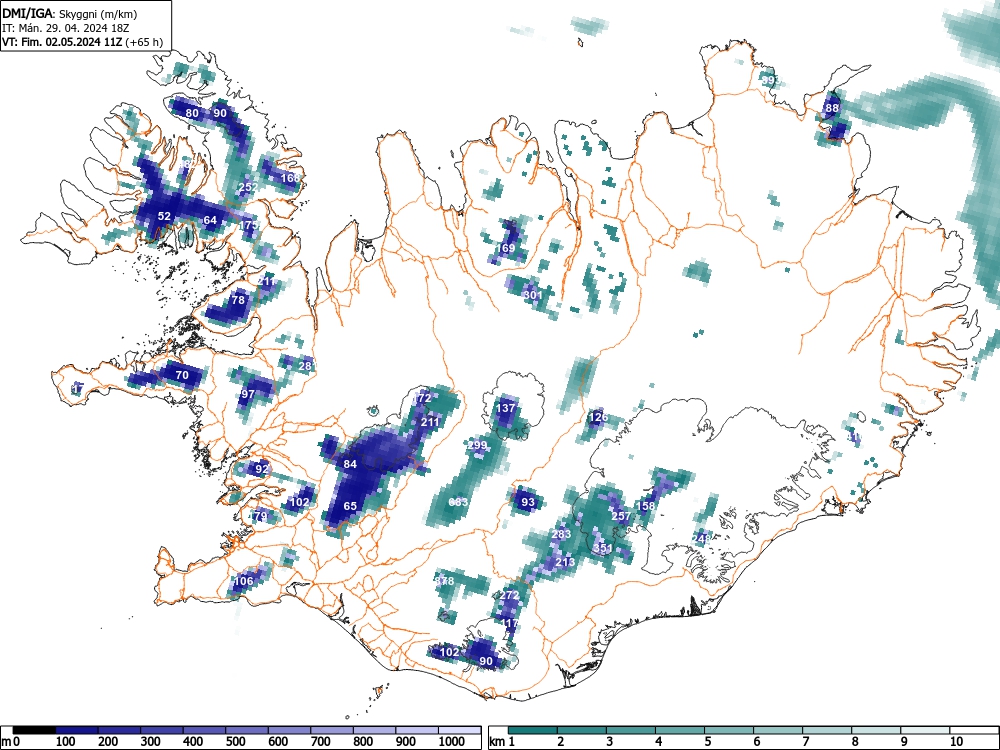Click the visibility value 78
The height and width of the screenshot is (750, 1000).
pos(238,300)
